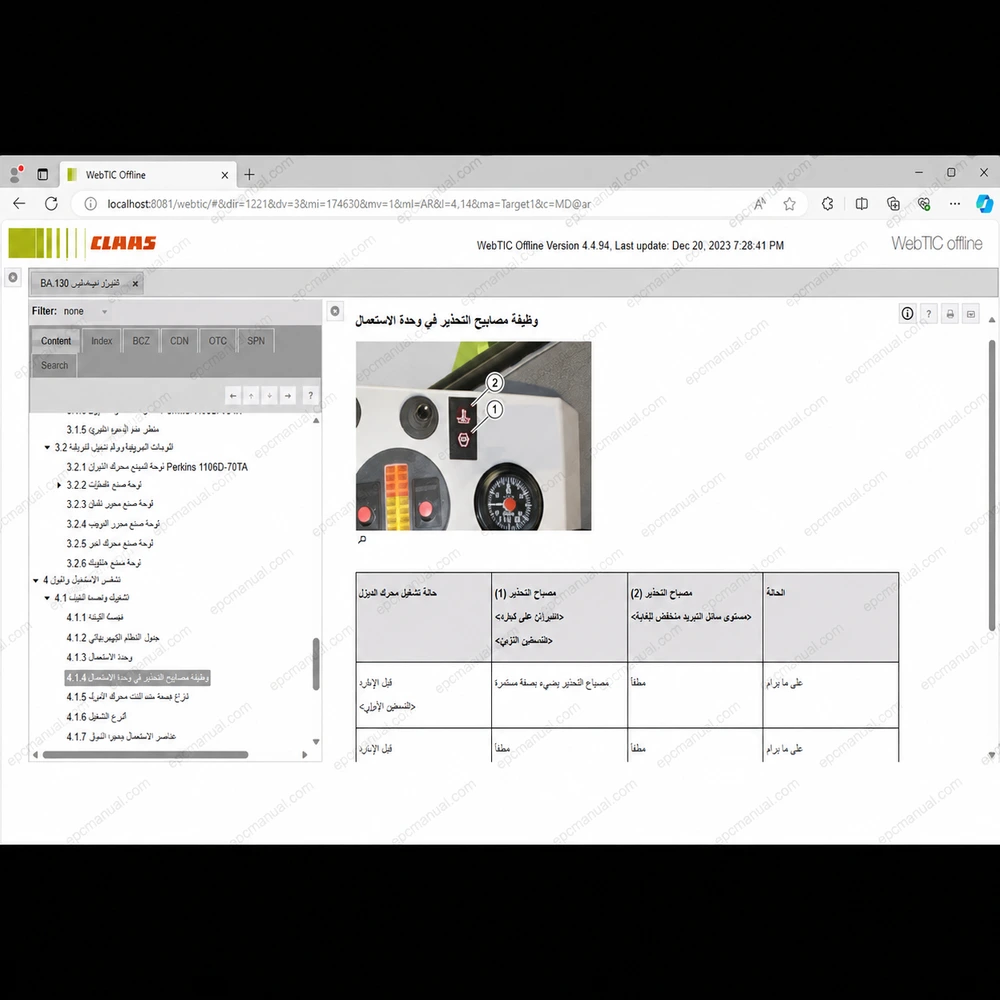Screen dimensions: 1000x1000
Task: Click the right arrow tree navigation button
Action: click(288, 395)
